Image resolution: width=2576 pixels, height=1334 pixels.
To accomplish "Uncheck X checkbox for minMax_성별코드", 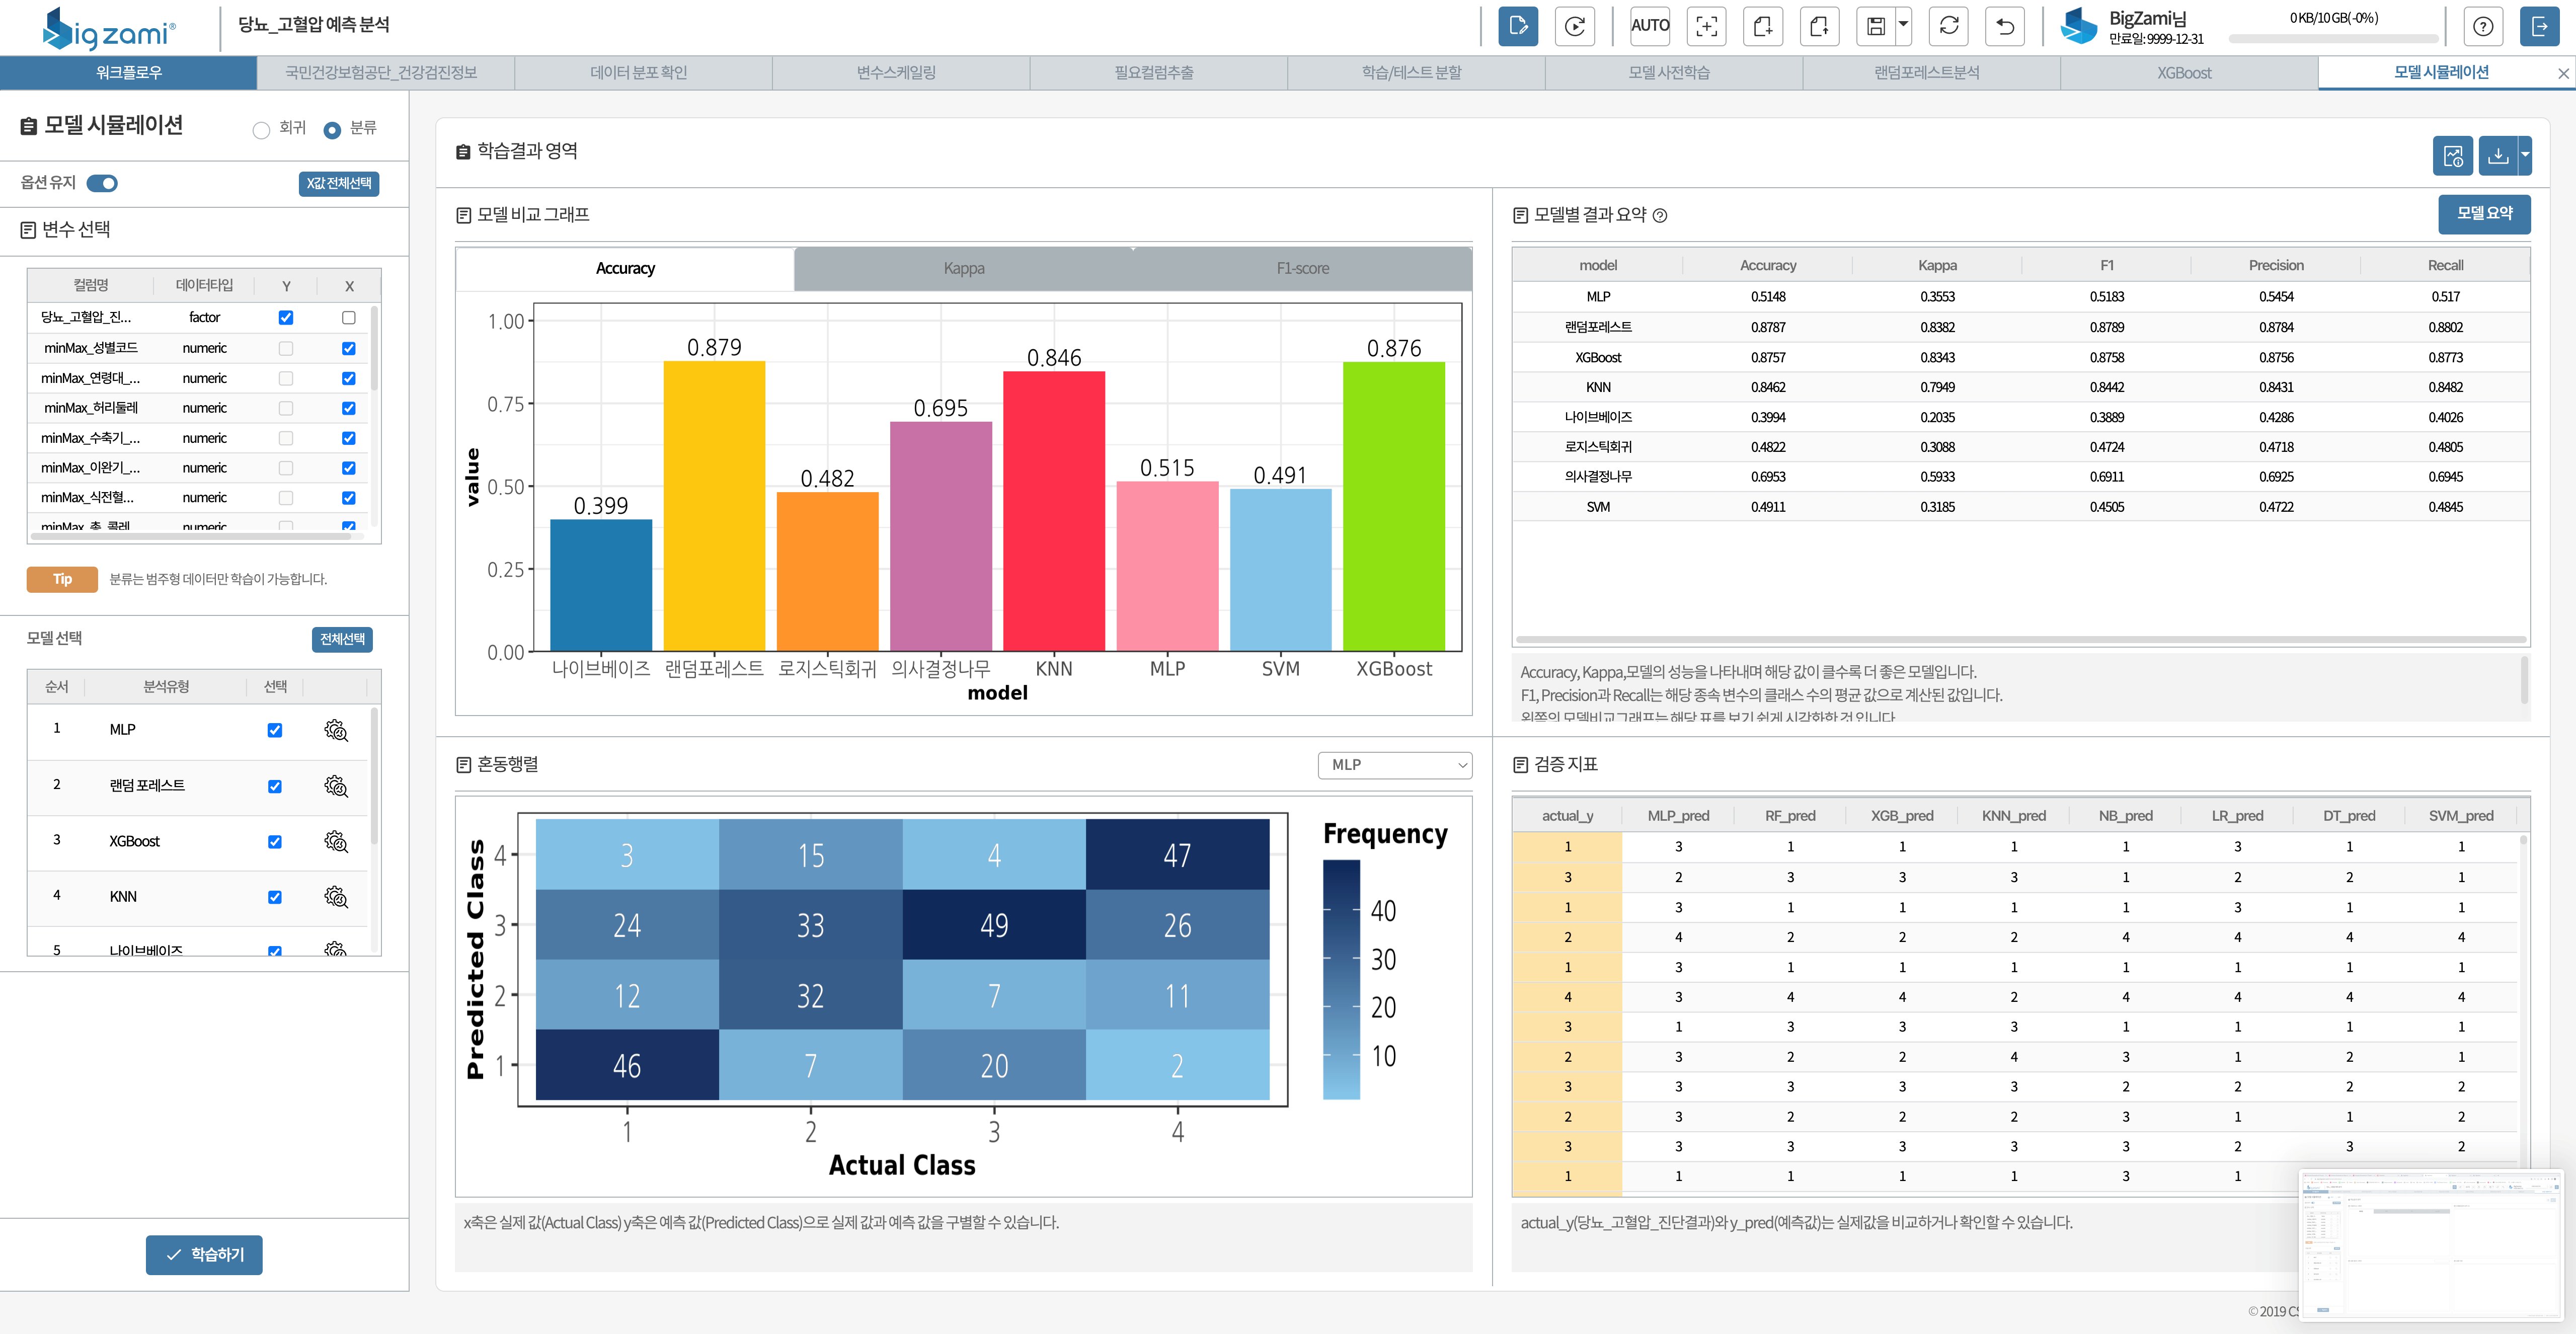I will 349,348.
